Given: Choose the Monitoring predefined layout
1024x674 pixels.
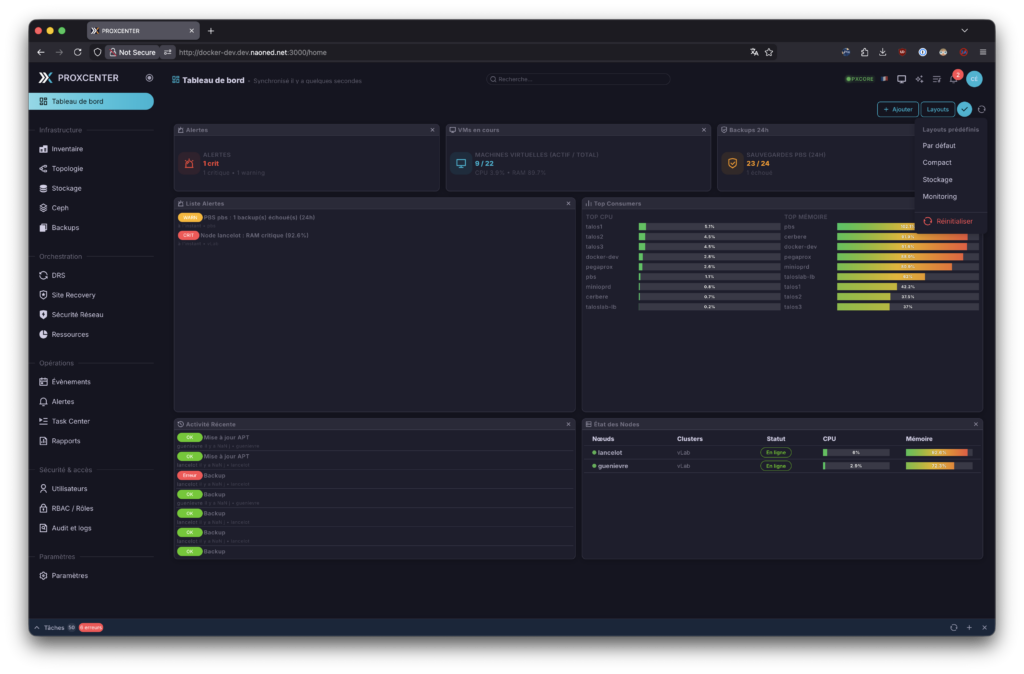Looking at the screenshot, I should coord(939,196).
